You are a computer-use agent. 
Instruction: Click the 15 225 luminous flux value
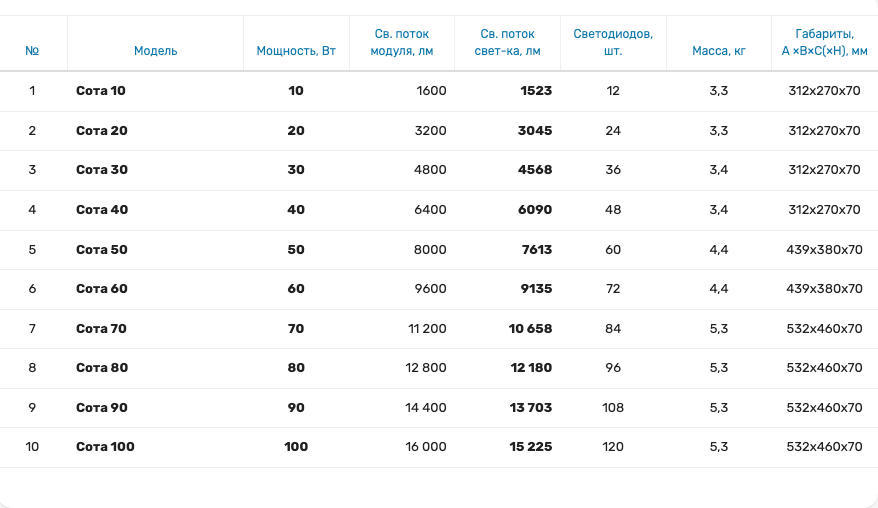pos(530,447)
